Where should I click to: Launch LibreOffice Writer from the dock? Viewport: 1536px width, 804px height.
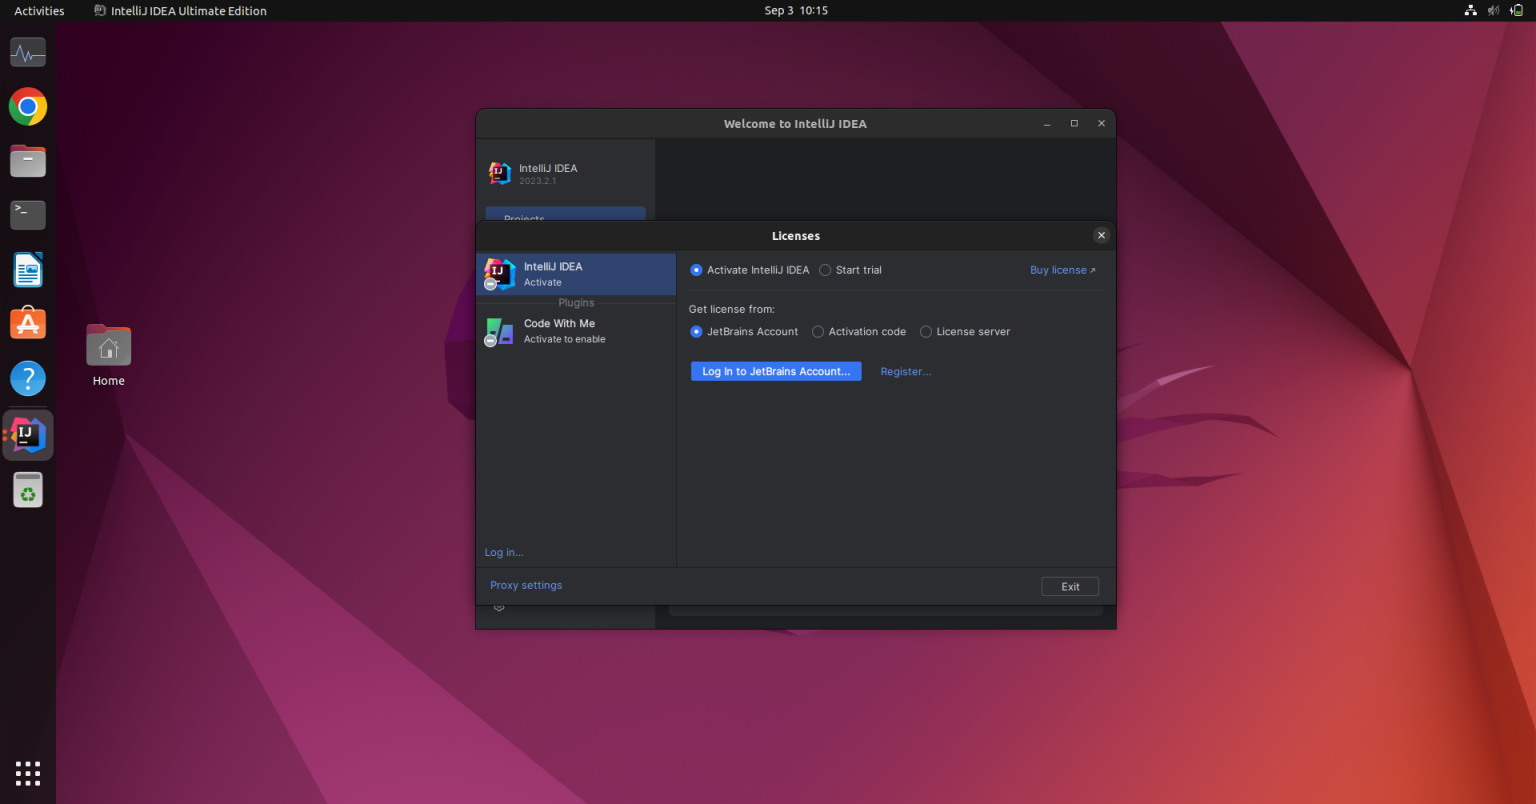point(27,269)
